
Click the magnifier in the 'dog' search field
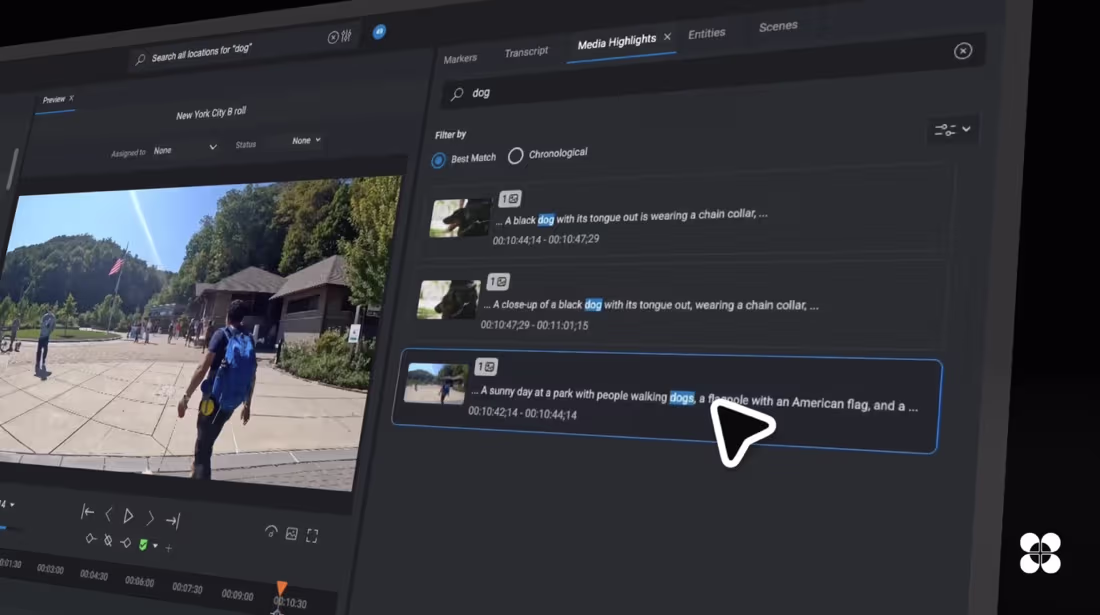pyautogui.click(x=457, y=94)
